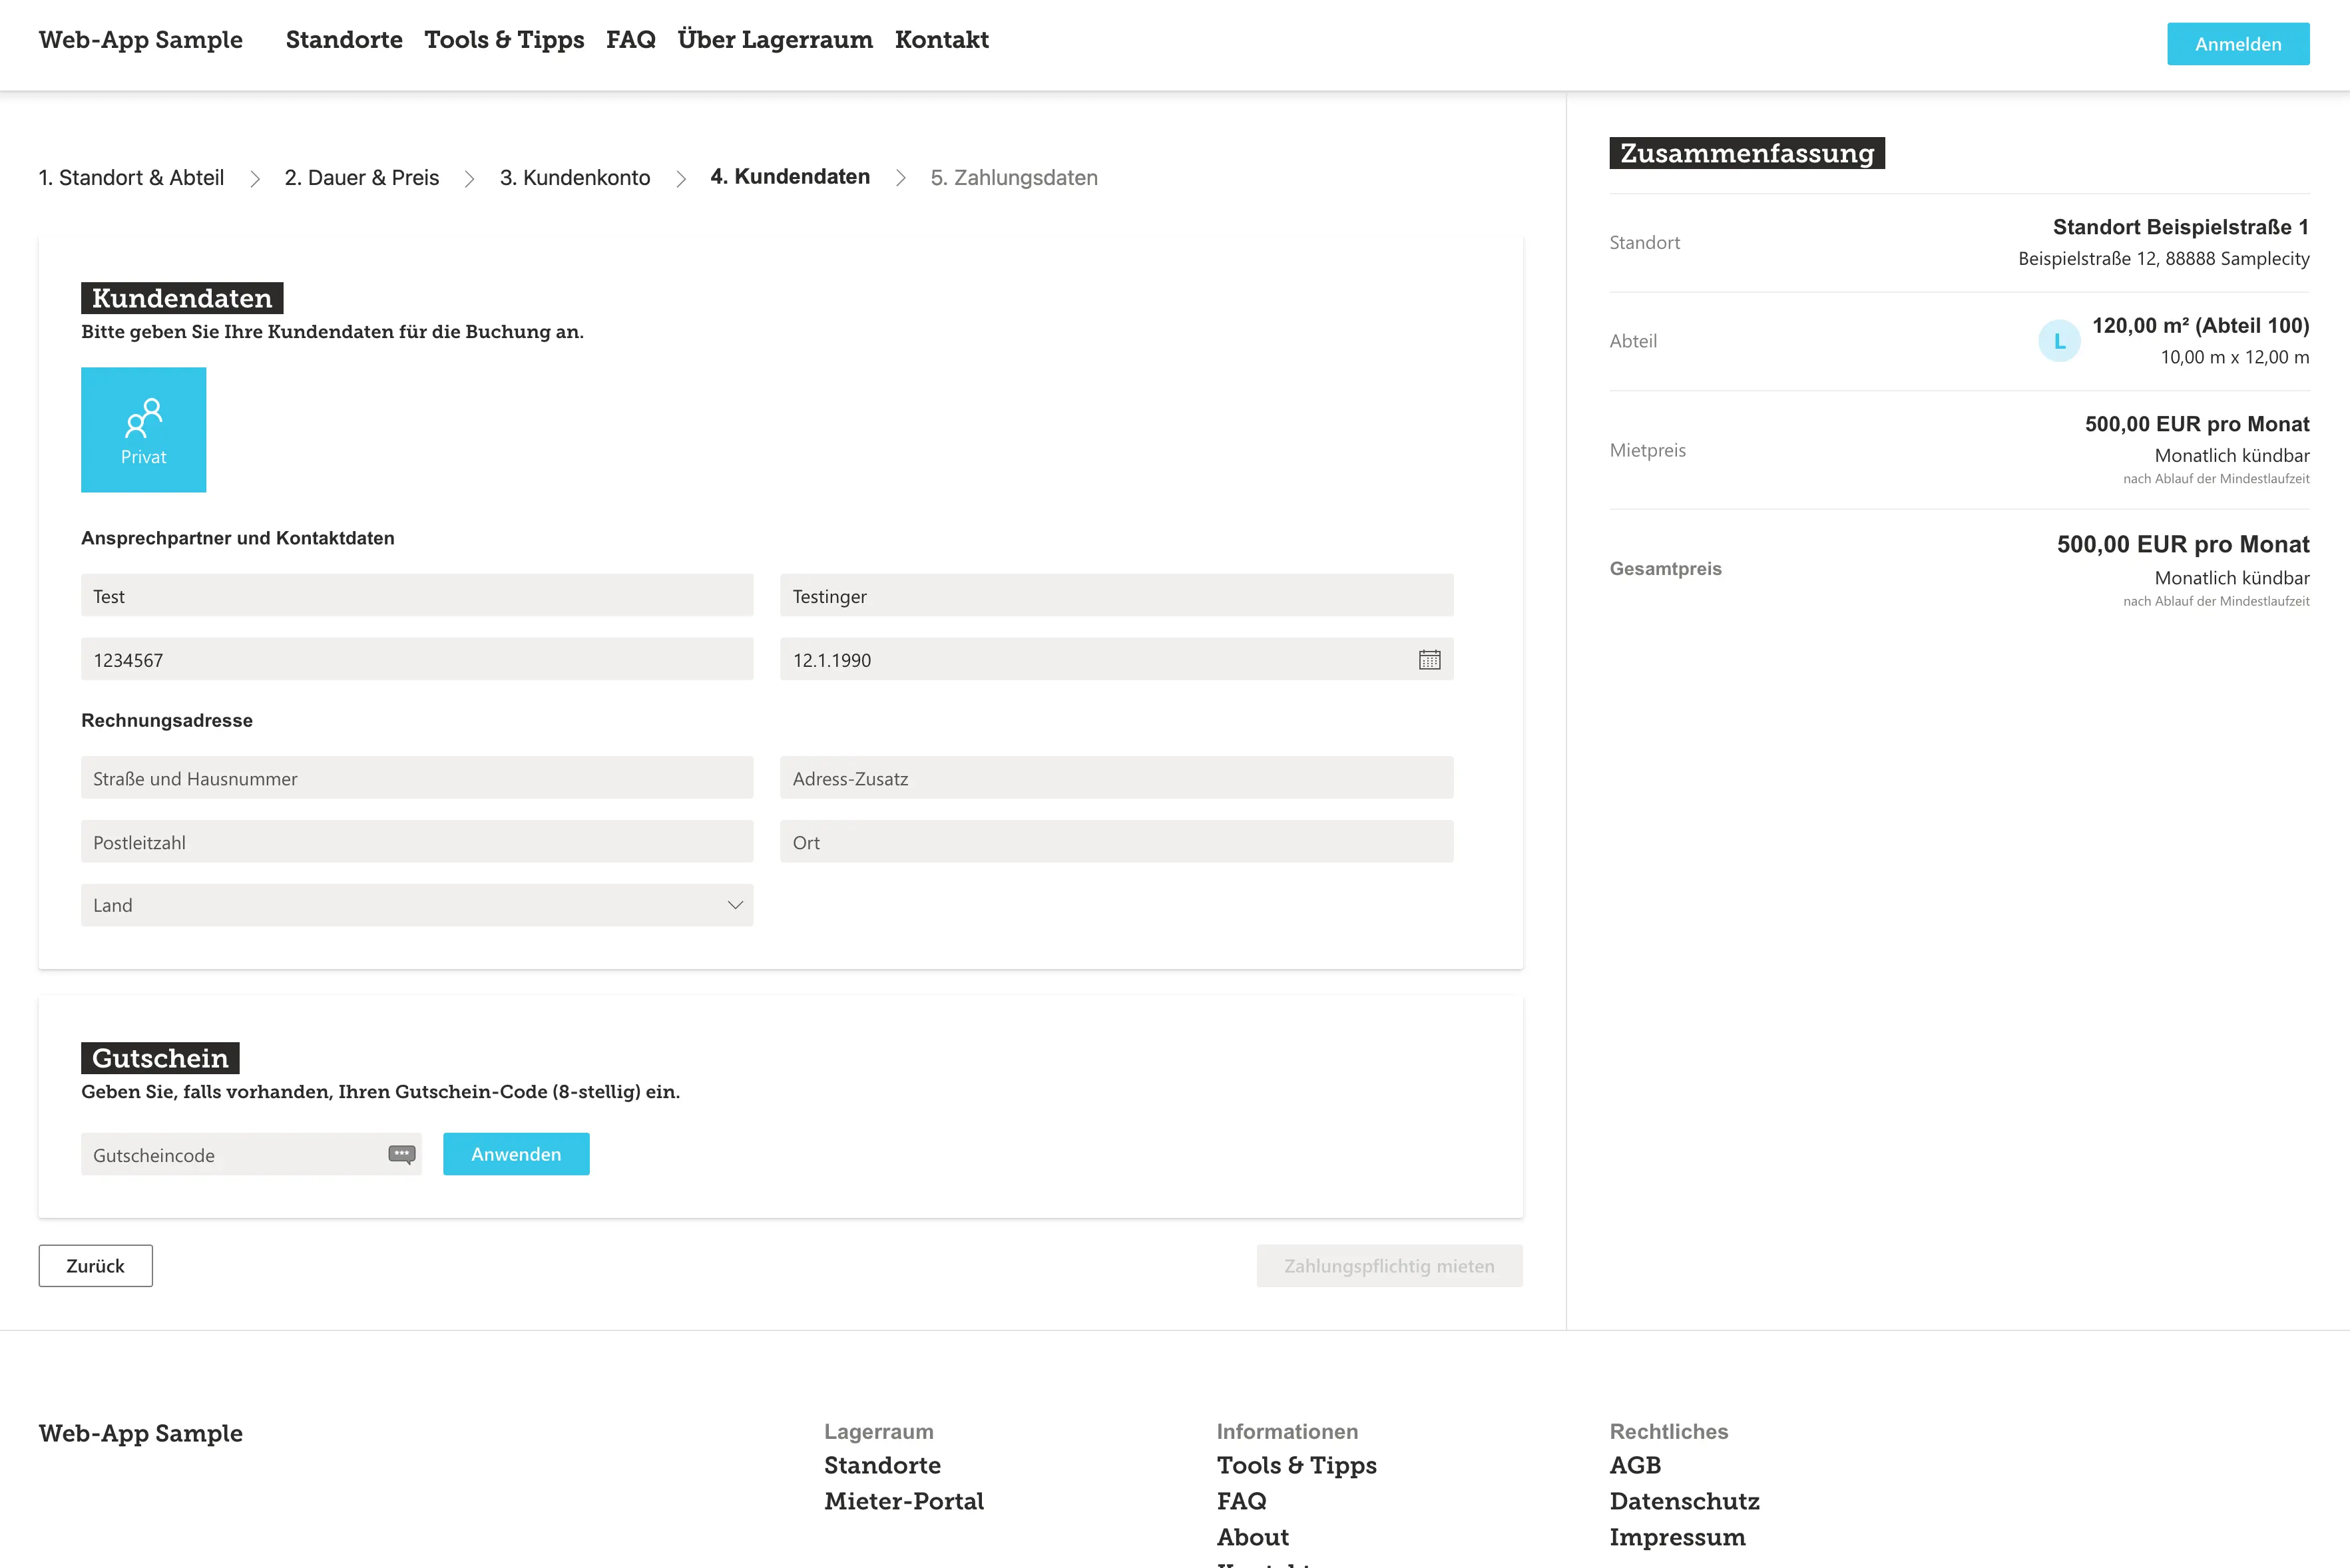Click the L size badge icon

2059,341
